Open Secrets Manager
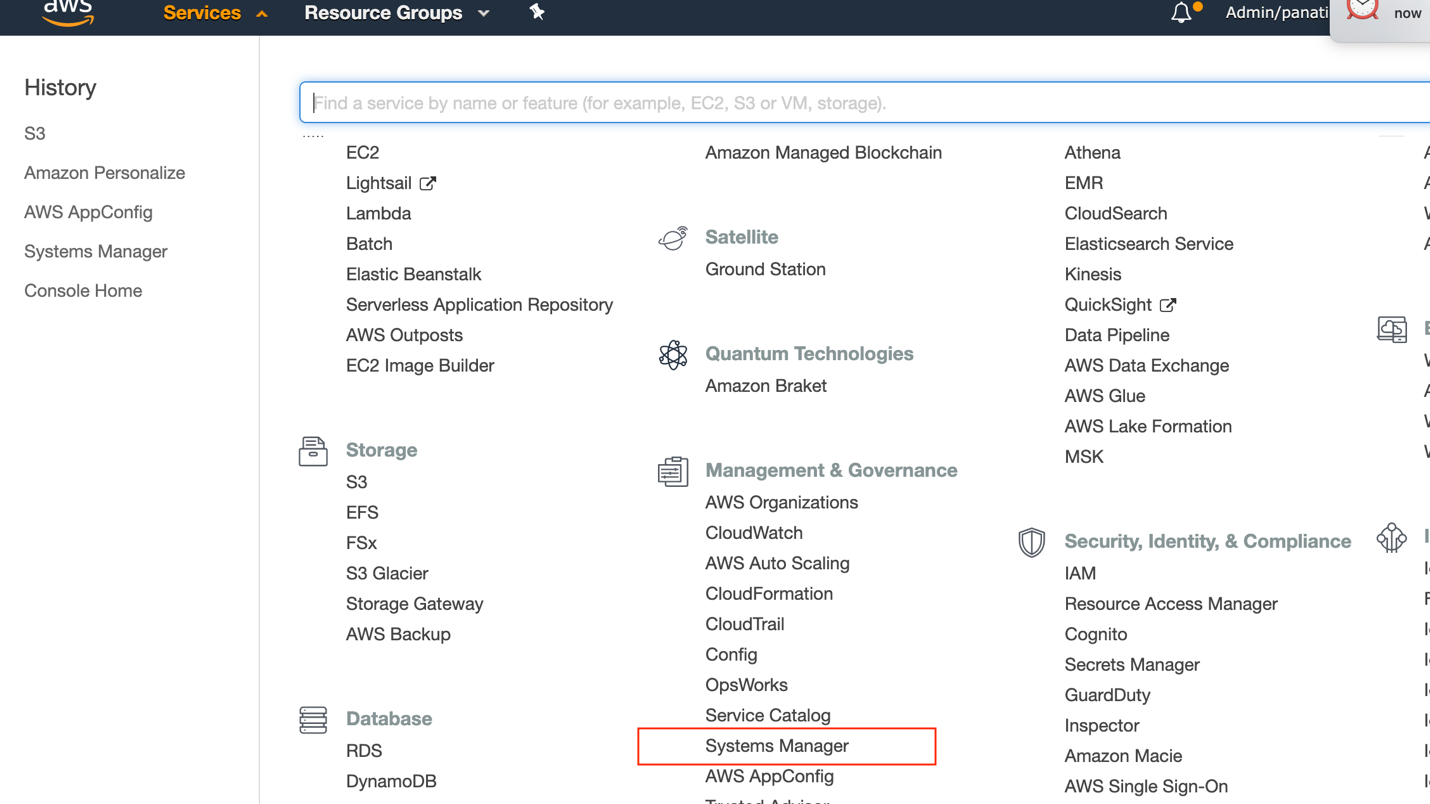Image resolution: width=1430 pixels, height=804 pixels. pos(1132,665)
